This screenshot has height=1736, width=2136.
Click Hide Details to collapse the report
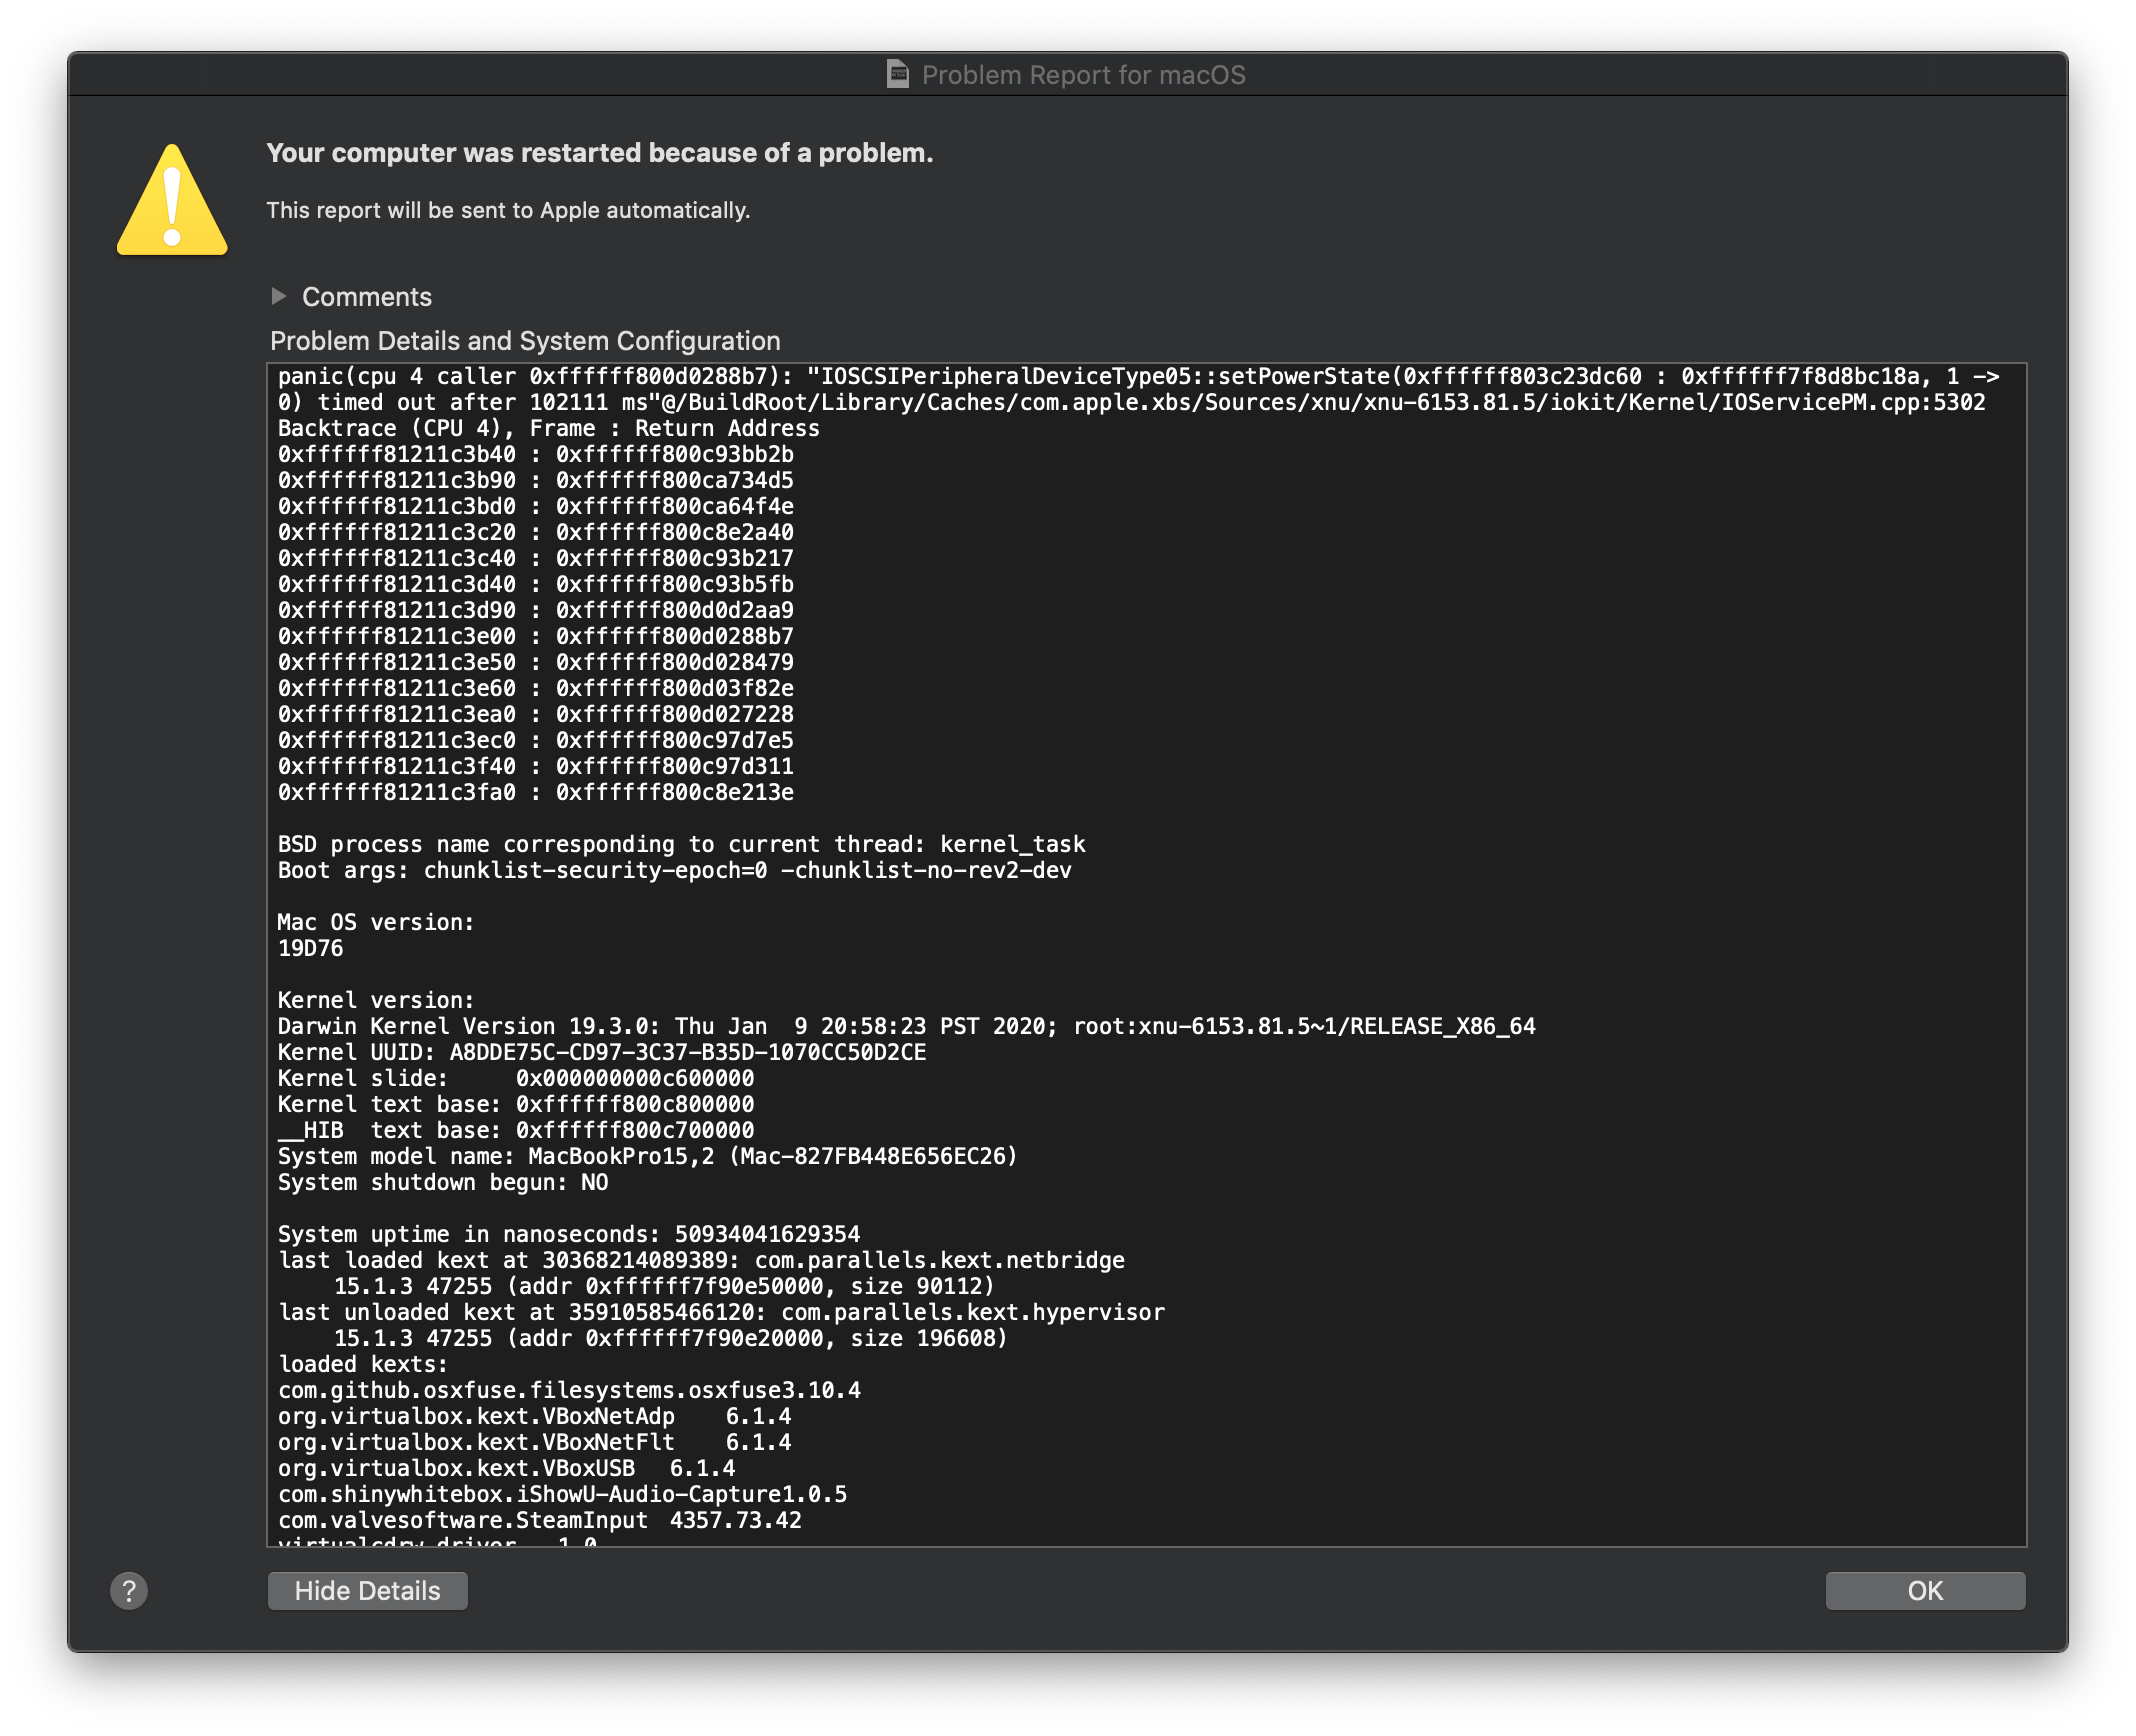click(367, 1590)
